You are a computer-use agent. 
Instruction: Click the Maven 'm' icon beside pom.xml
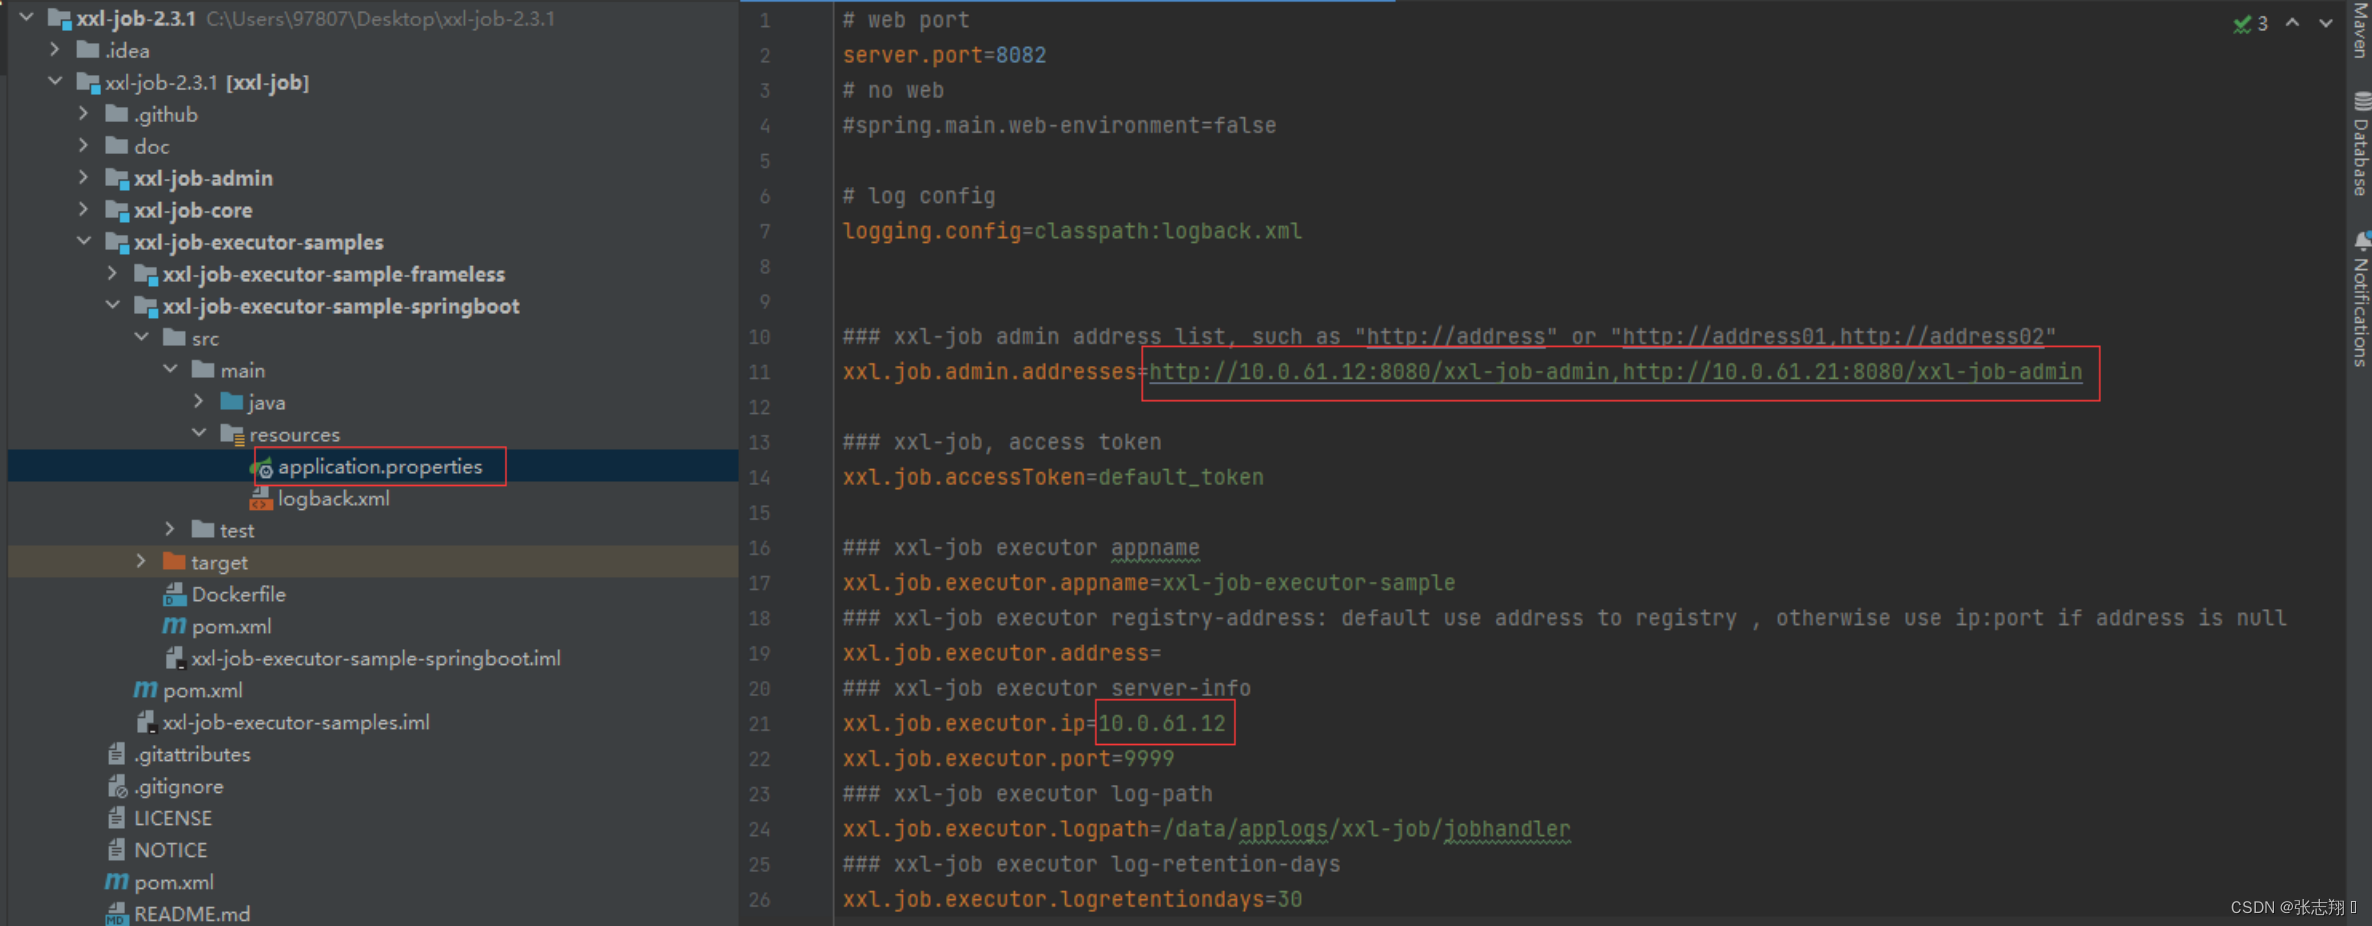click(174, 626)
